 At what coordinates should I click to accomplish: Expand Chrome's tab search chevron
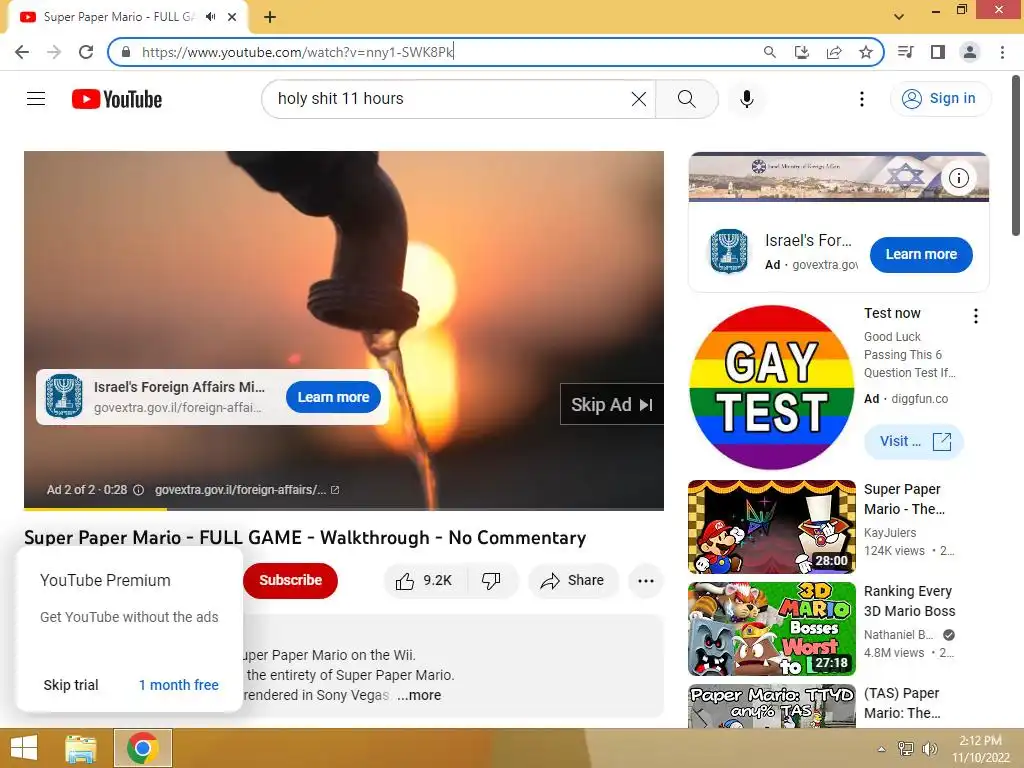click(x=899, y=17)
